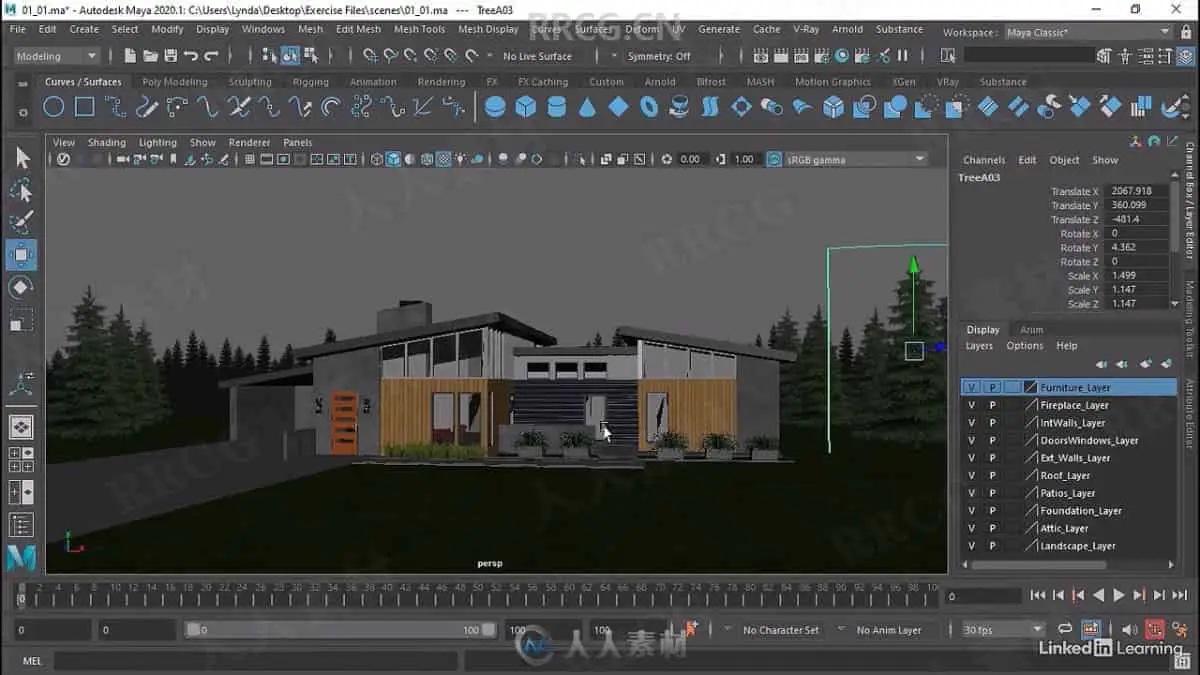Toggle playback P of Attic_Layer
Viewport: 1200px width, 675px height.
[992, 528]
